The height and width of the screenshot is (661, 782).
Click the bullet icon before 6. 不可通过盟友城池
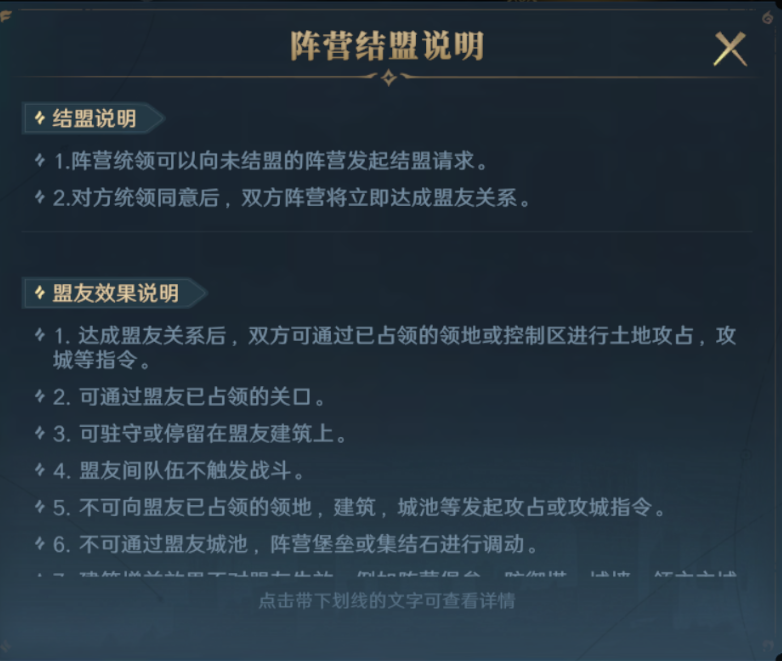coord(40,545)
